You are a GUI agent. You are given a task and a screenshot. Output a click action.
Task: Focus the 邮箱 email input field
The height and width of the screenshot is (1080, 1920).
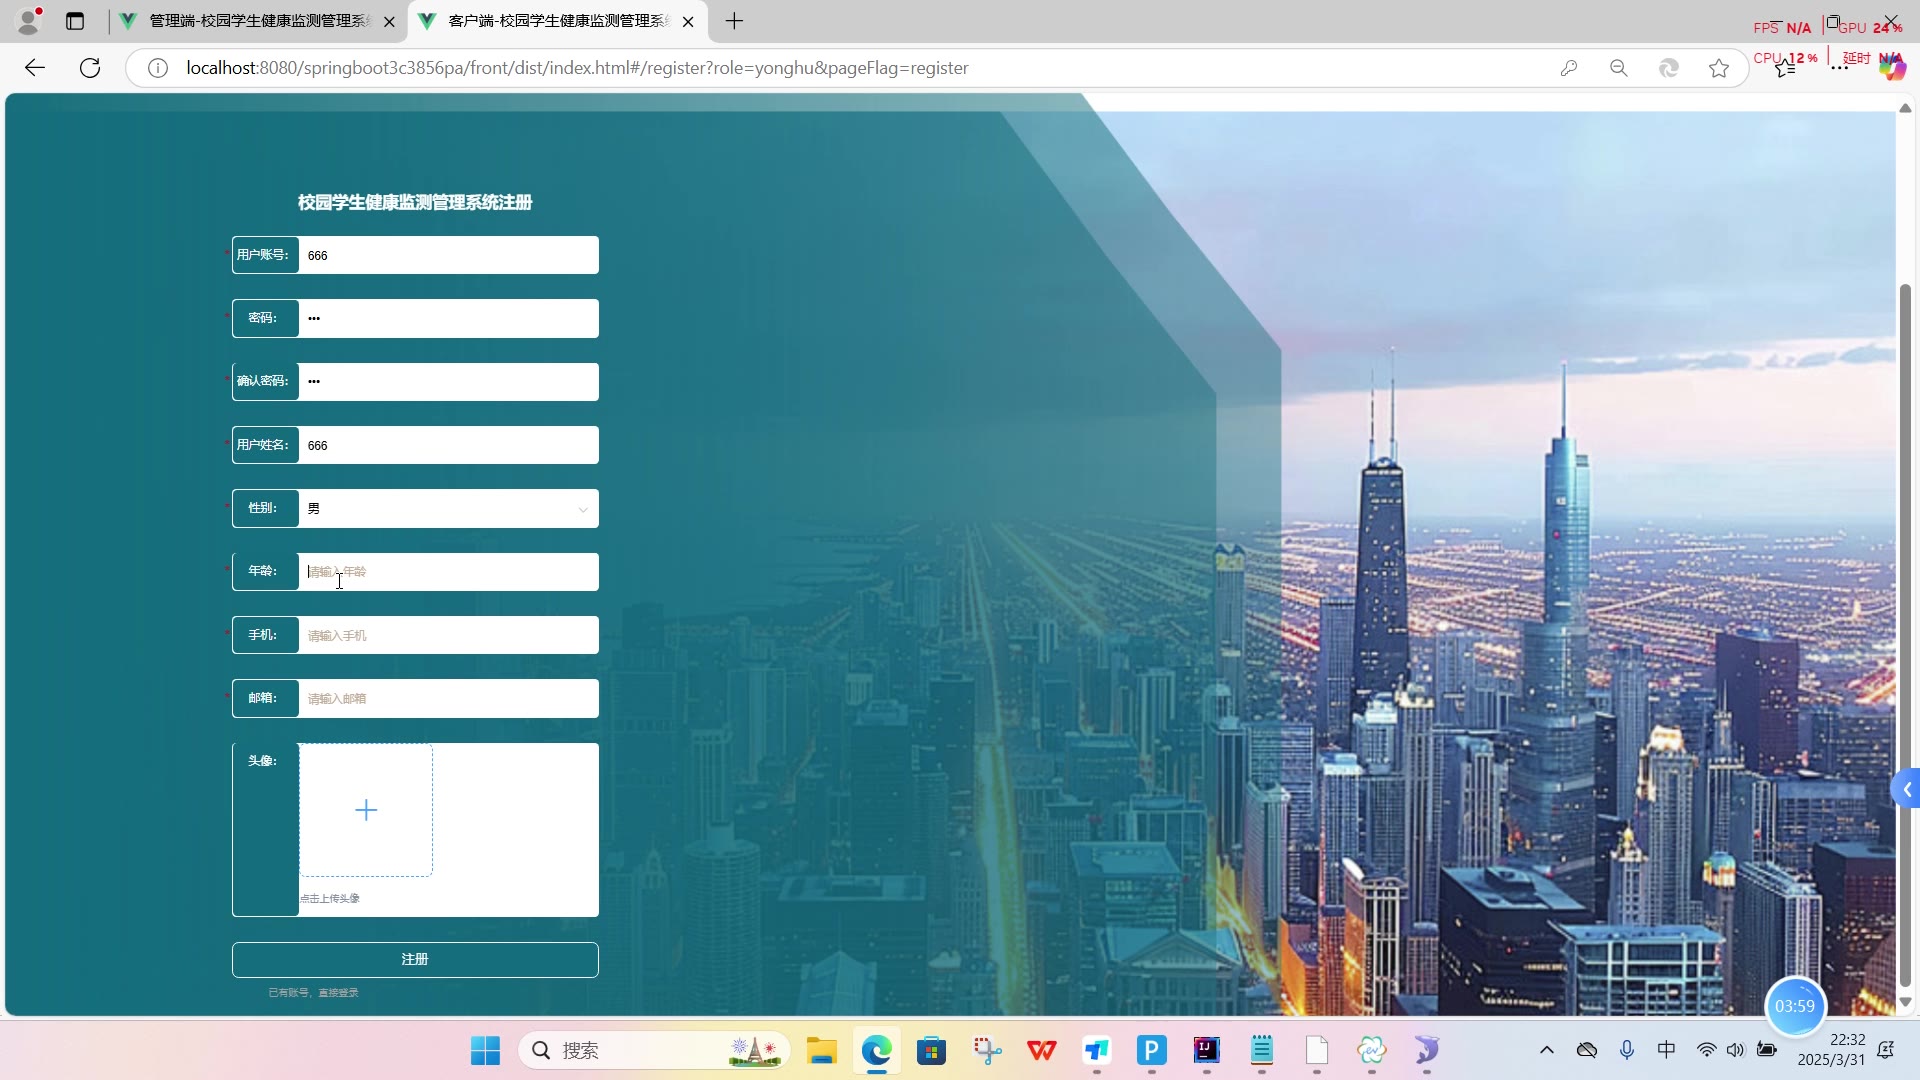[x=448, y=698]
